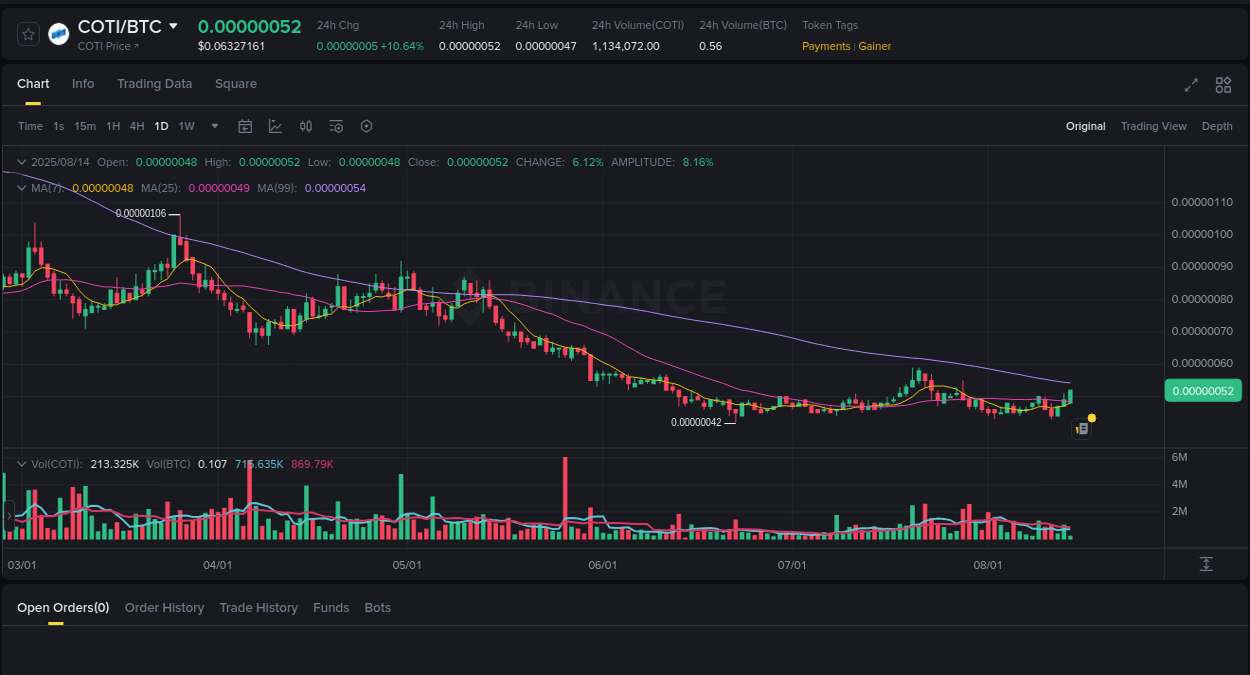This screenshot has width=1250, height=675.
Task: Open the chart layout grid icon
Action: coord(1223,85)
